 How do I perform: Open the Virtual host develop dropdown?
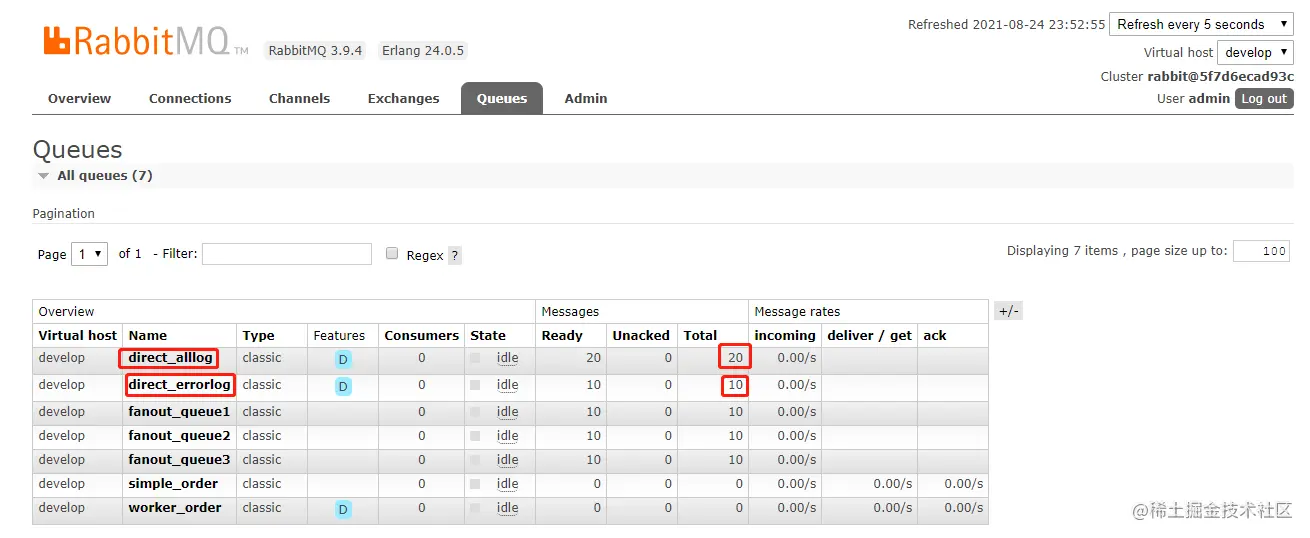[x=1255, y=52]
